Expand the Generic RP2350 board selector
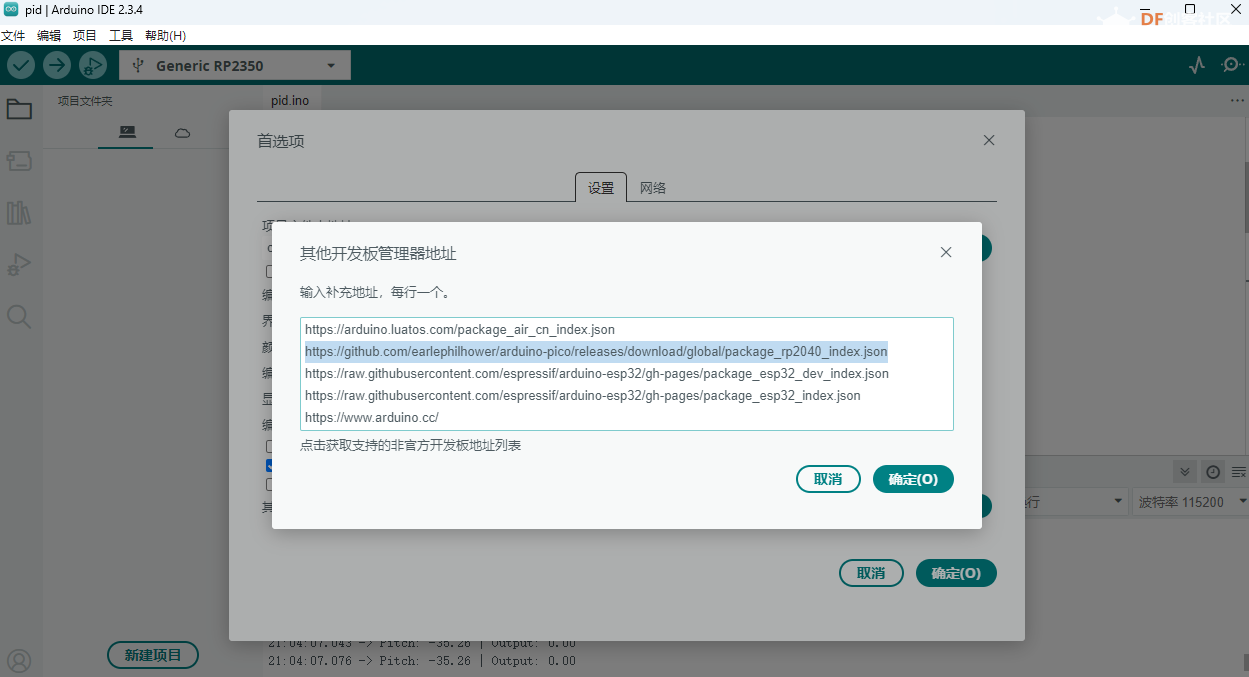 coord(235,66)
